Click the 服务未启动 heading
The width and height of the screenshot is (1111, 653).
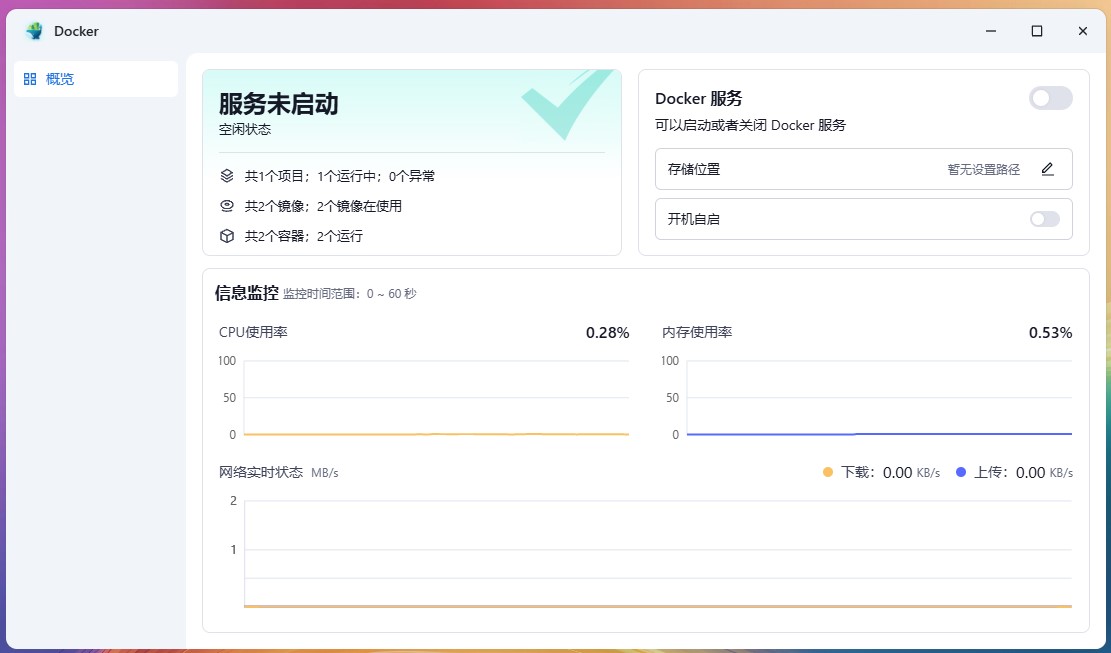[278, 104]
